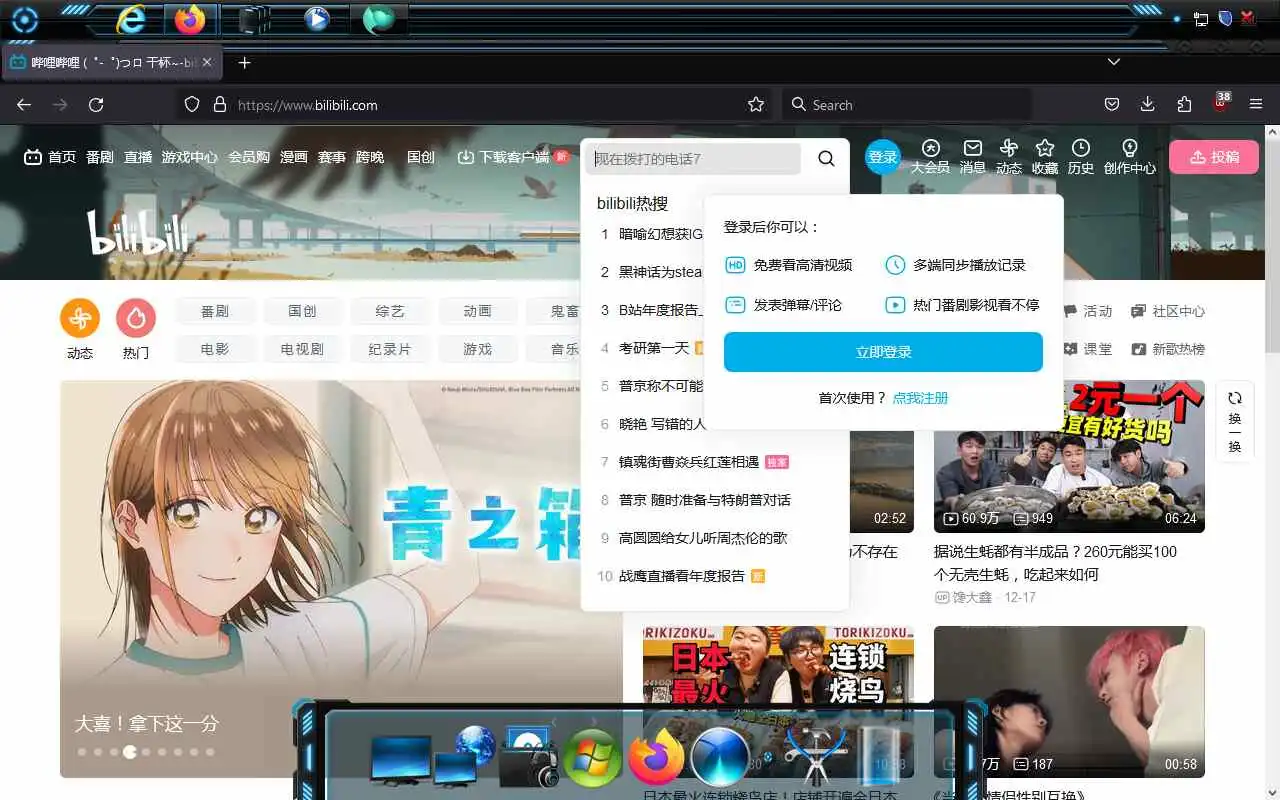Screen dimensions: 1280x800
Task: Open 番剧 in top navigation bar
Action: point(100,157)
